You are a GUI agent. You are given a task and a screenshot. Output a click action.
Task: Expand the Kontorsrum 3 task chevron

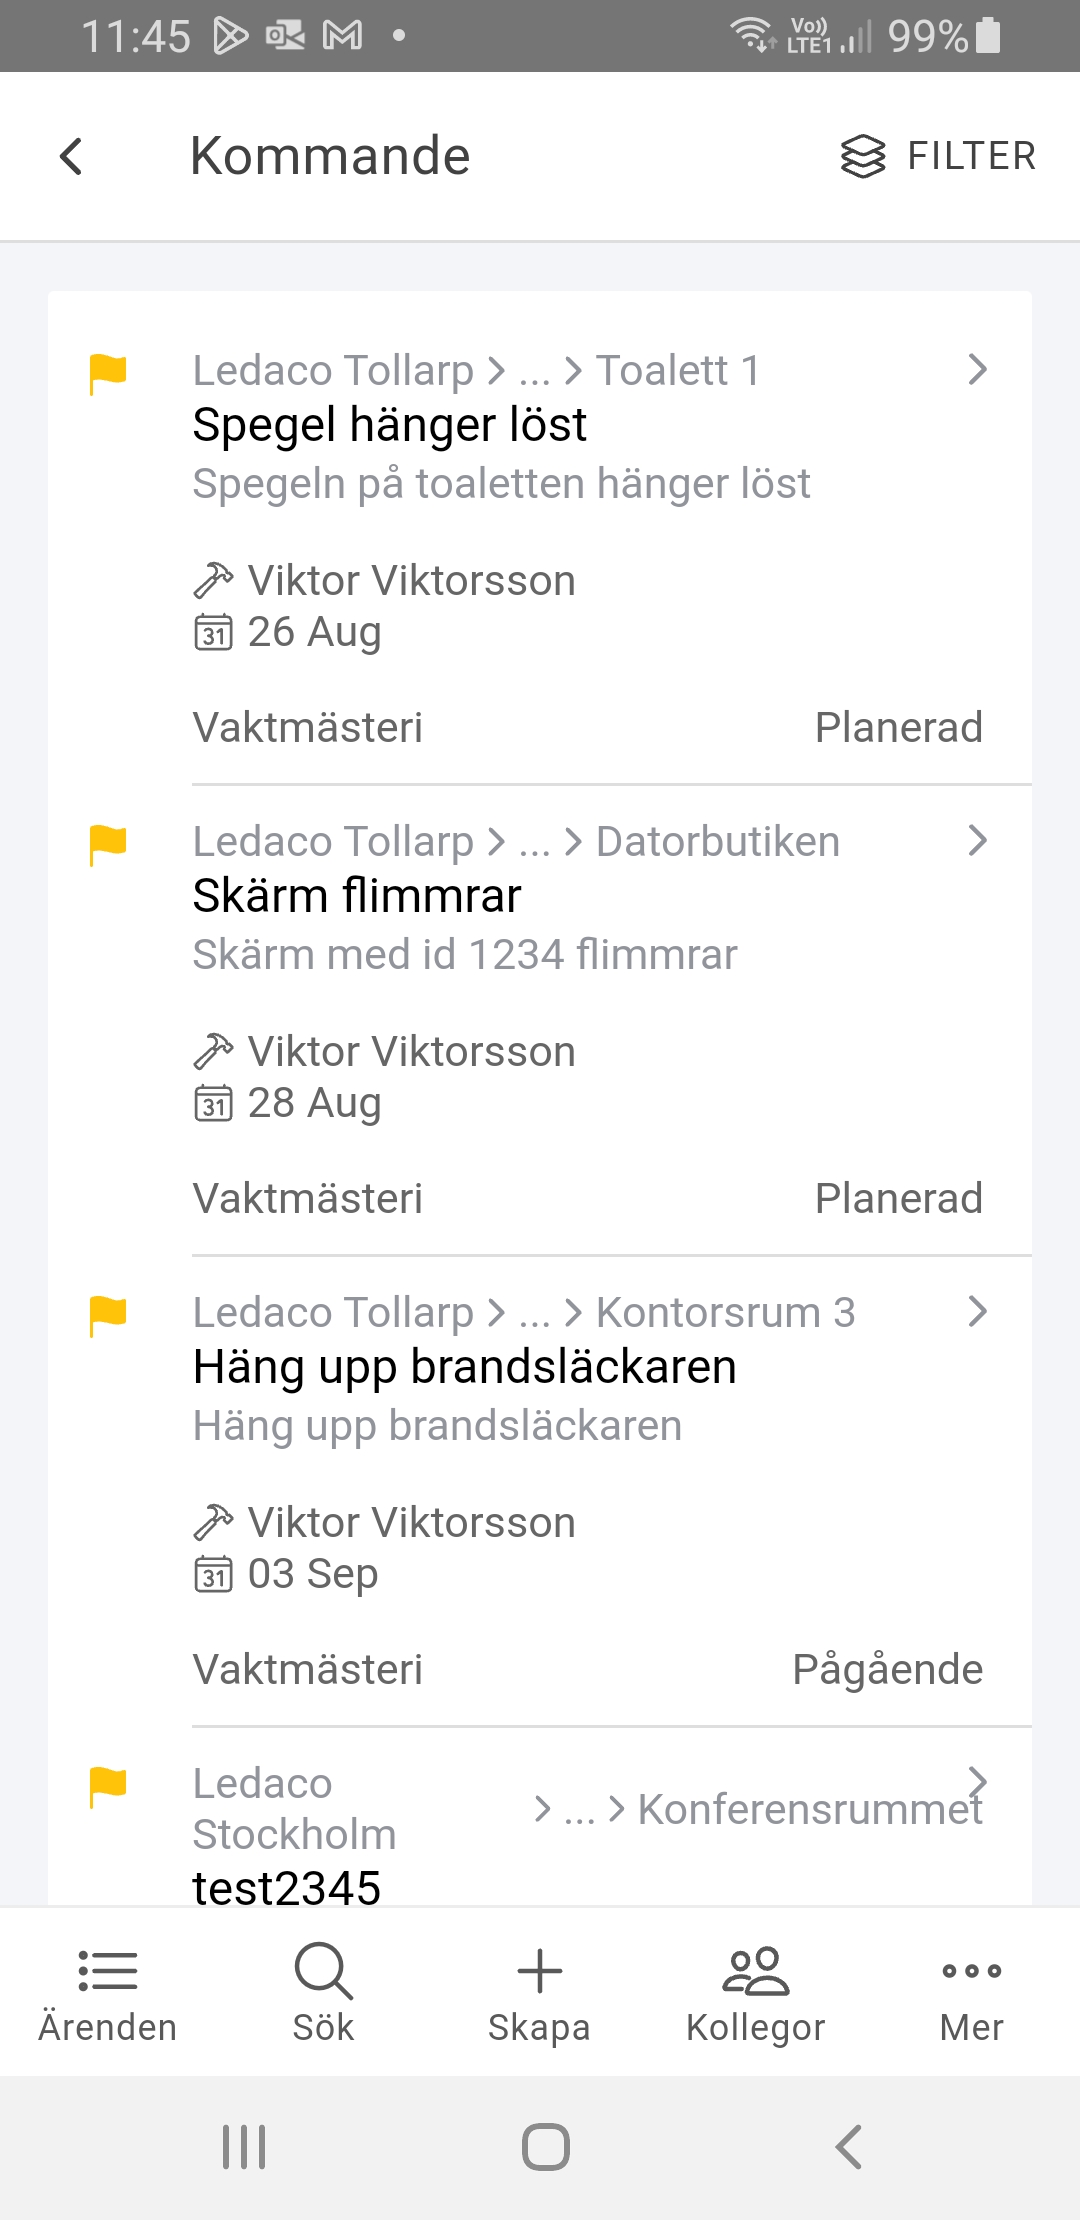(977, 1312)
